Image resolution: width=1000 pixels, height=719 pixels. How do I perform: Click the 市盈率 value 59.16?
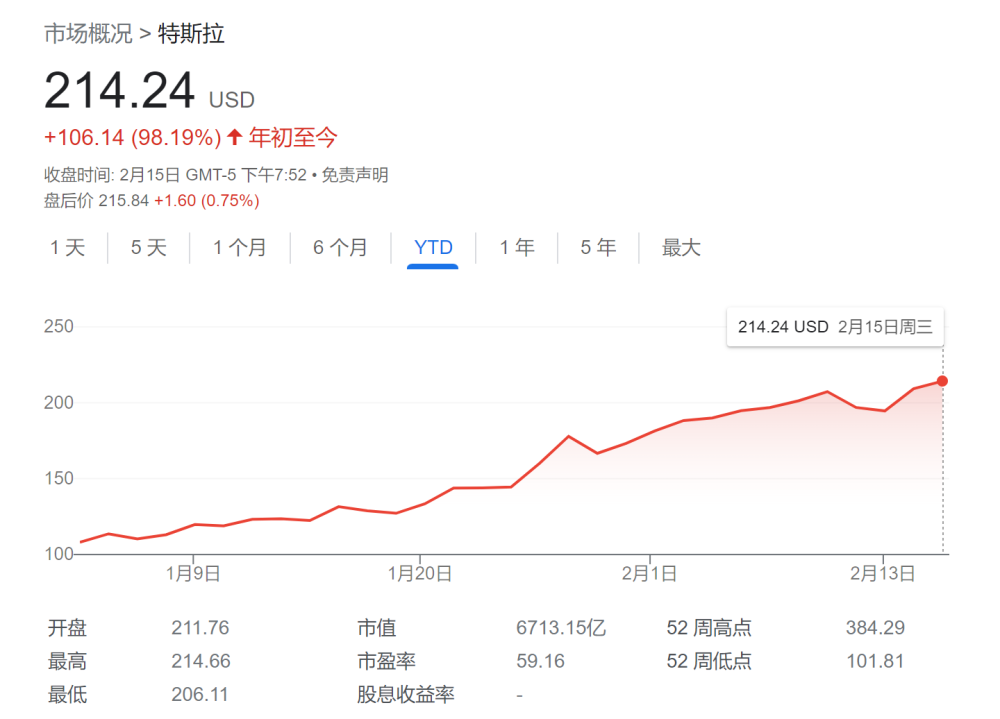pos(540,661)
